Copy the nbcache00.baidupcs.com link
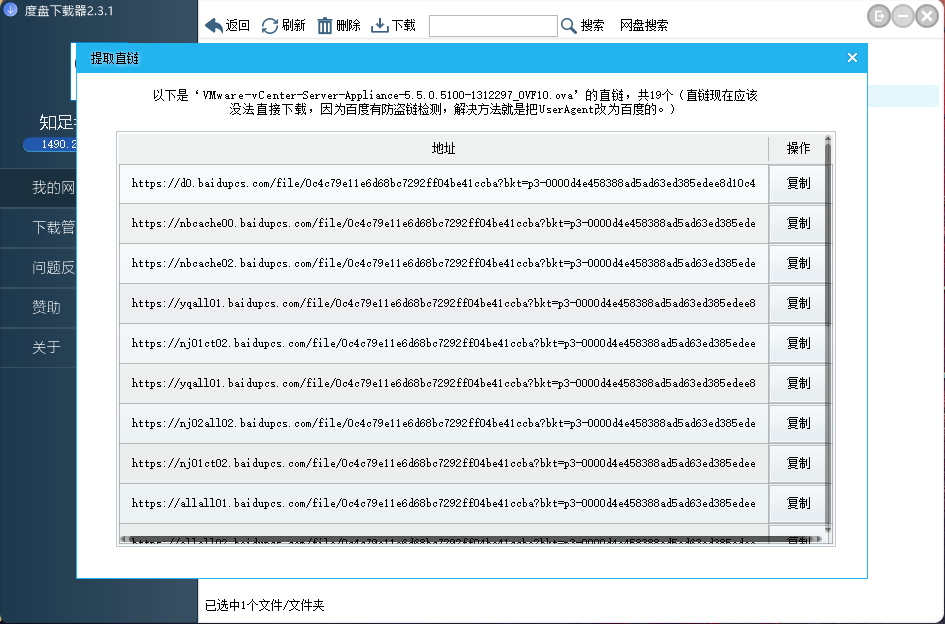The width and height of the screenshot is (945, 624). pos(798,223)
